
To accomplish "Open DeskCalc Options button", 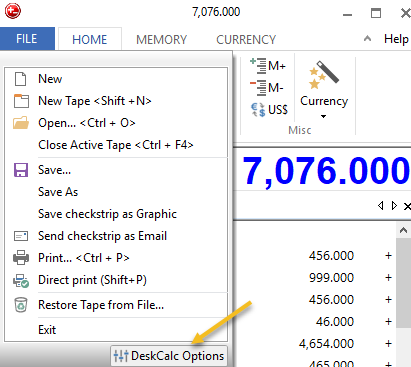I will click(169, 356).
